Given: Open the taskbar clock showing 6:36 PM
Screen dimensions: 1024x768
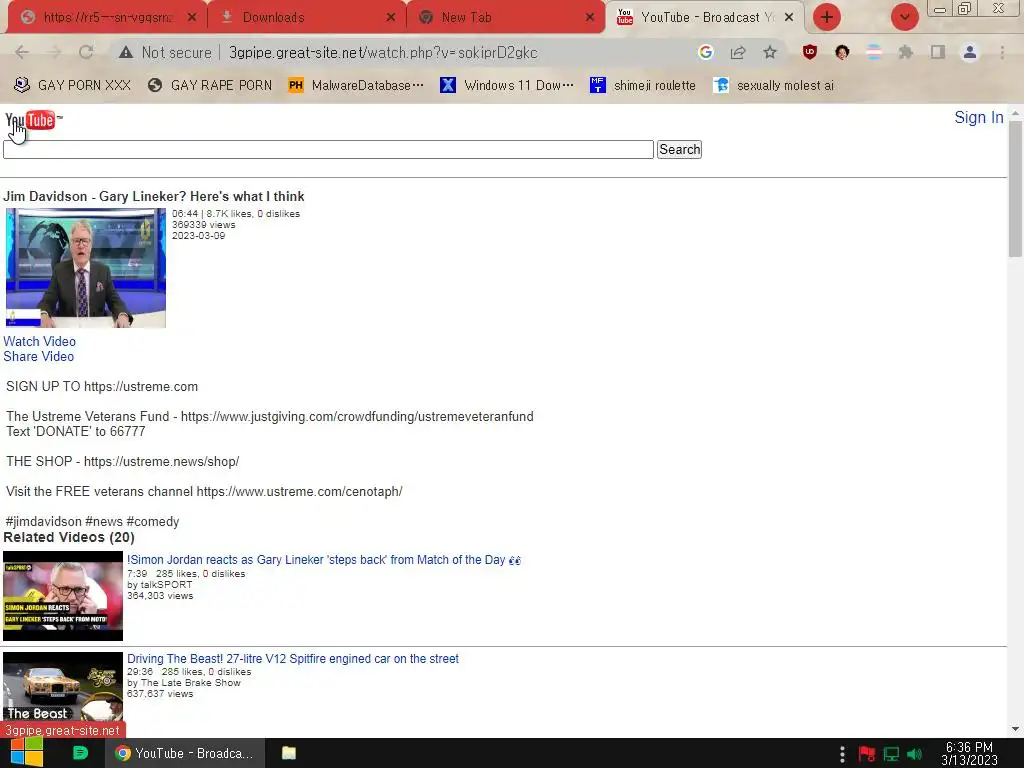Looking at the screenshot, I should pyautogui.click(x=969, y=754).
